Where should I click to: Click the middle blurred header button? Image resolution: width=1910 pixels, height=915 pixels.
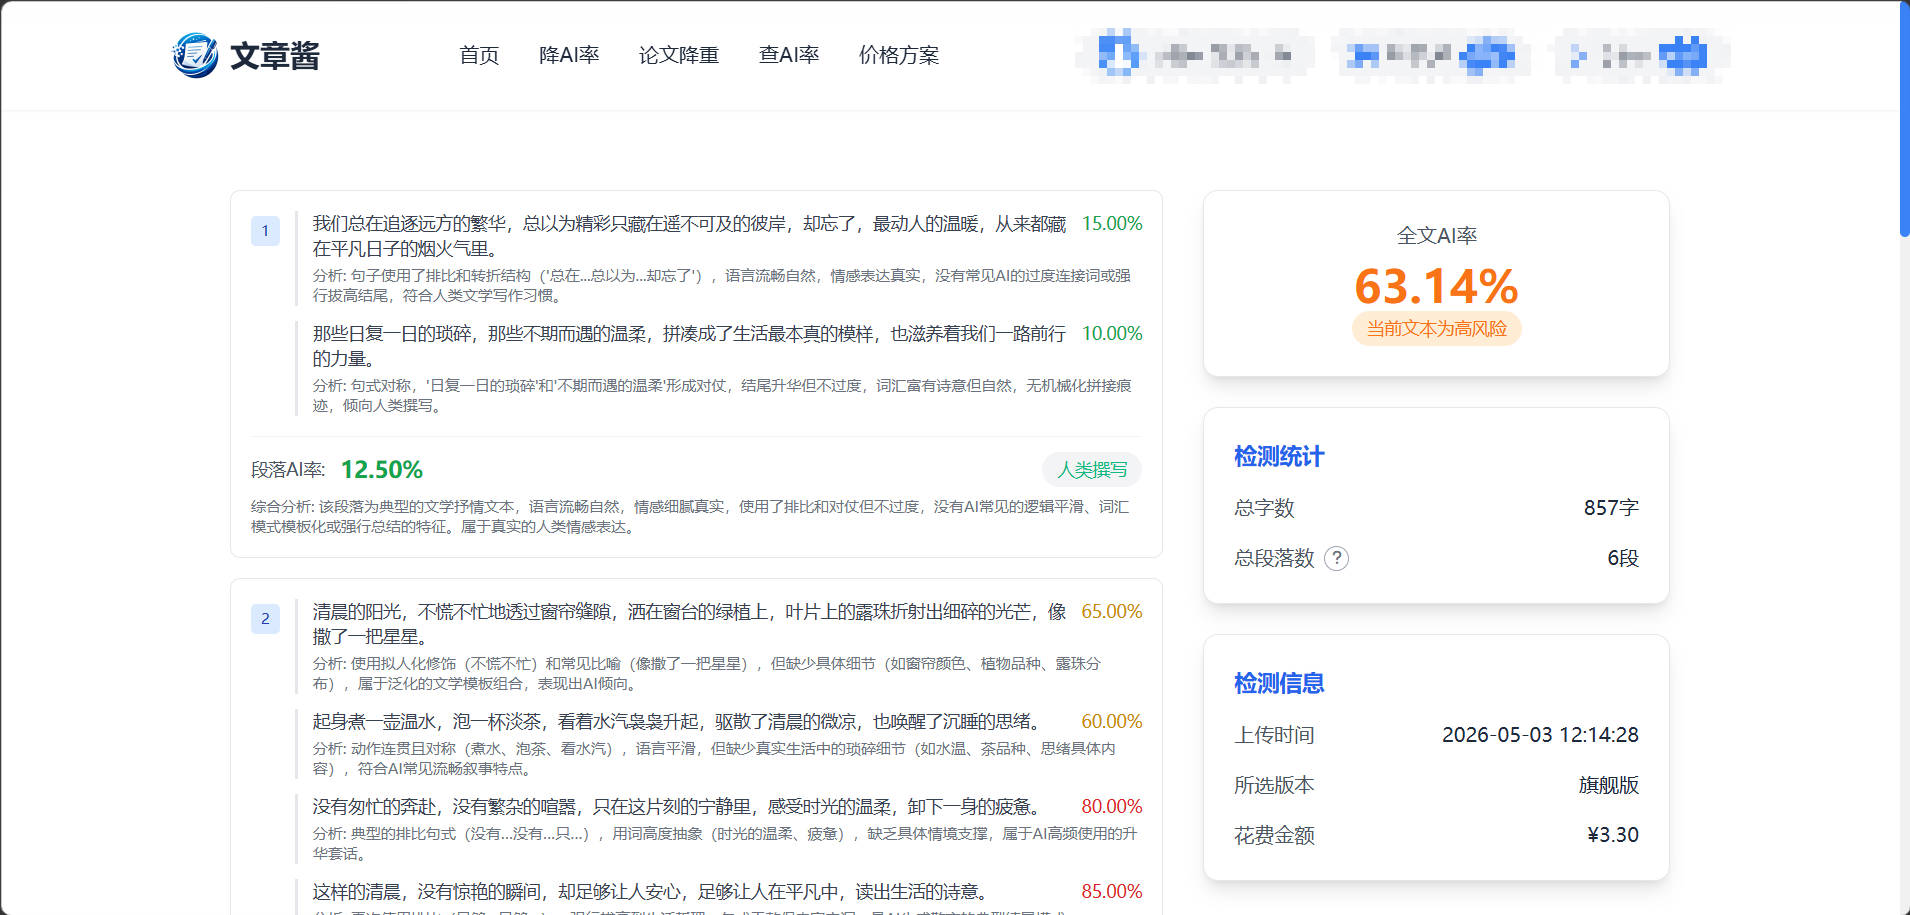pyautogui.click(x=1430, y=55)
